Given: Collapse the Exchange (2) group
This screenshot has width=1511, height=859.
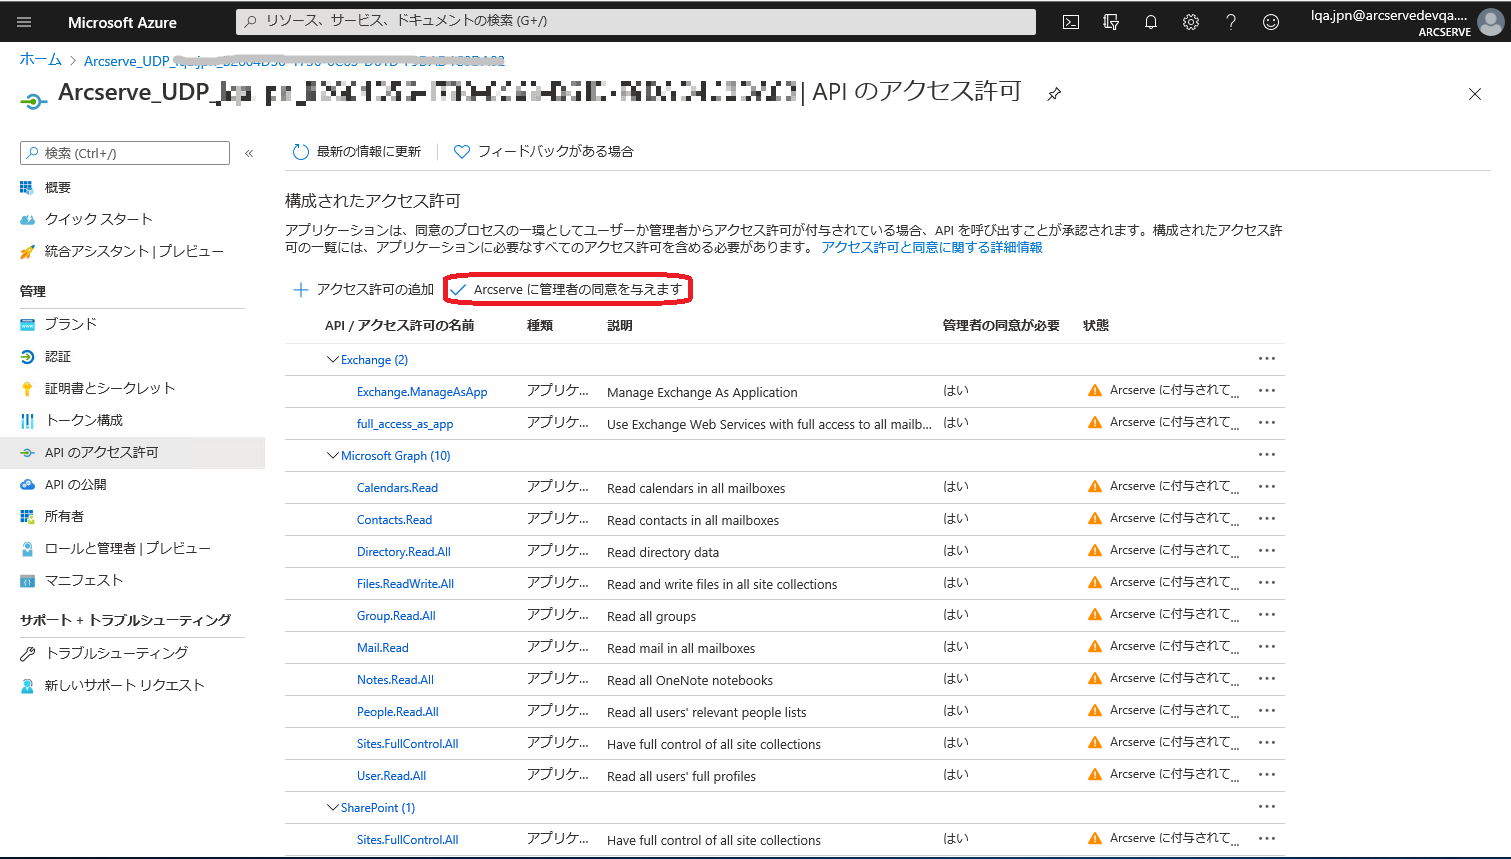Looking at the screenshot, I should [333, 360].
